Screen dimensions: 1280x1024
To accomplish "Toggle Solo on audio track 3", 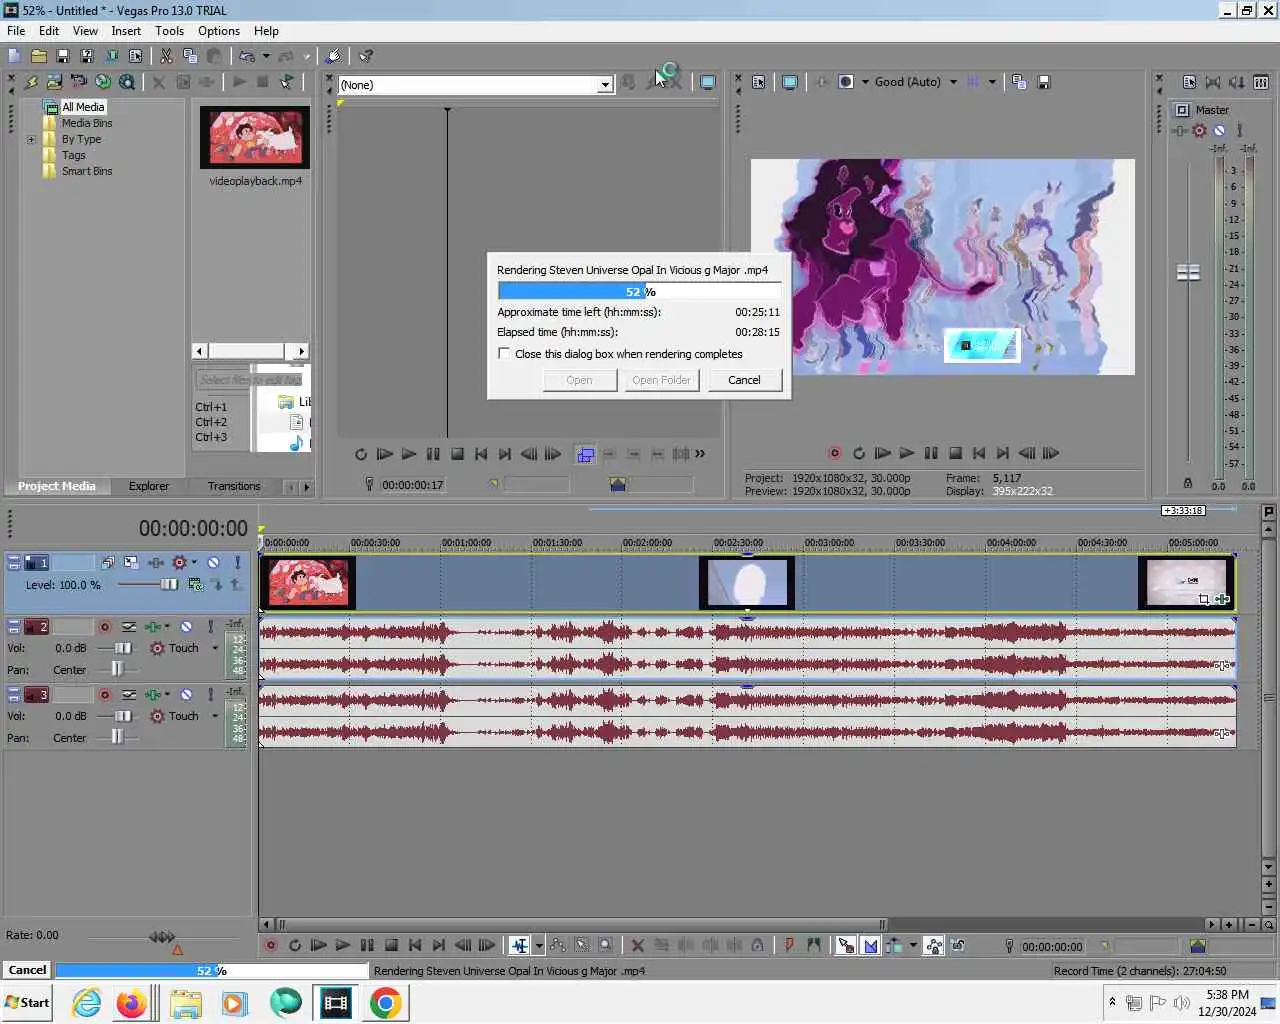I will (210, 695).
